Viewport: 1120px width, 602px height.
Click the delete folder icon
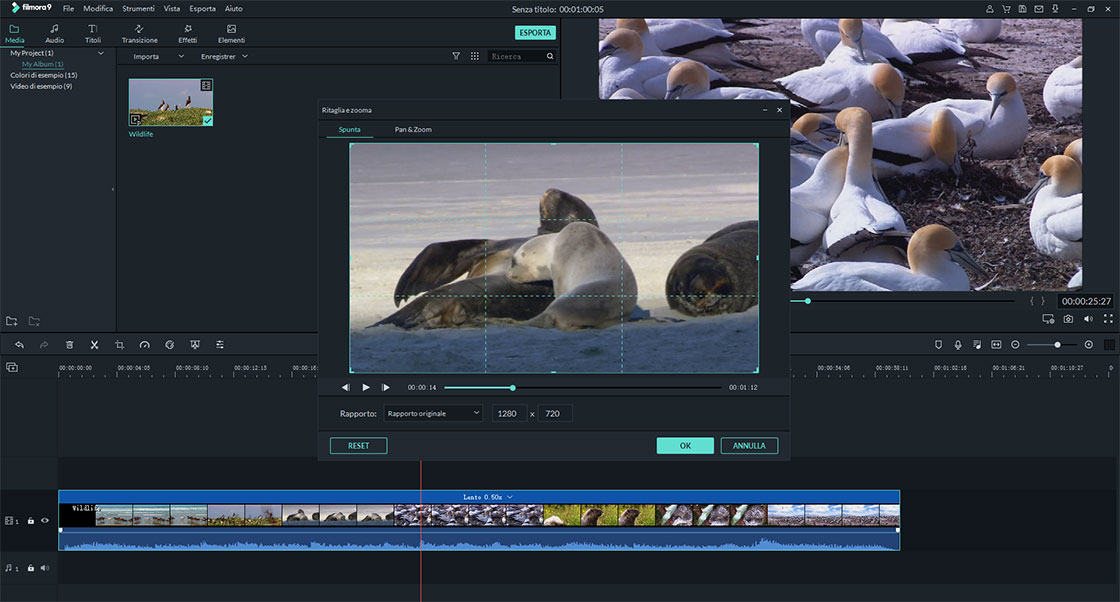click(x=34, y=321)
